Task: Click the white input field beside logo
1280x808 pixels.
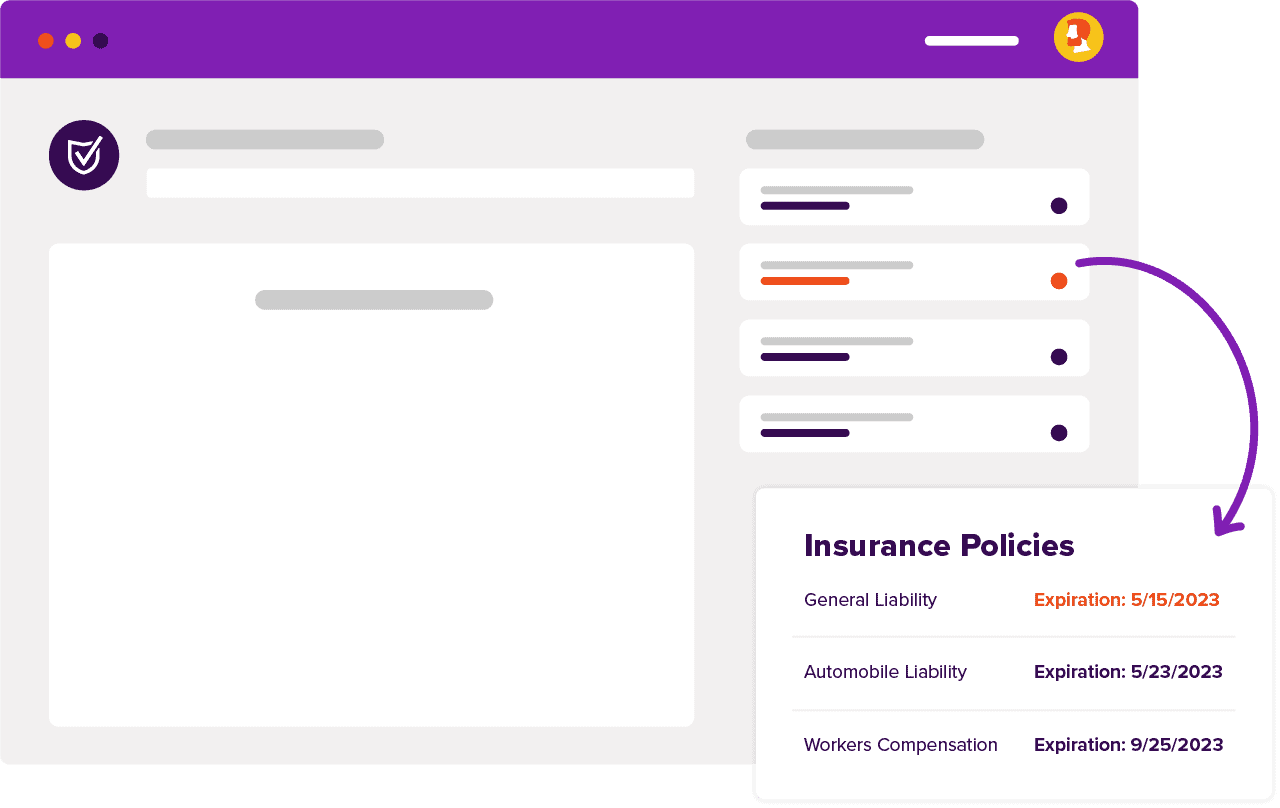Action: coord(420,183)
